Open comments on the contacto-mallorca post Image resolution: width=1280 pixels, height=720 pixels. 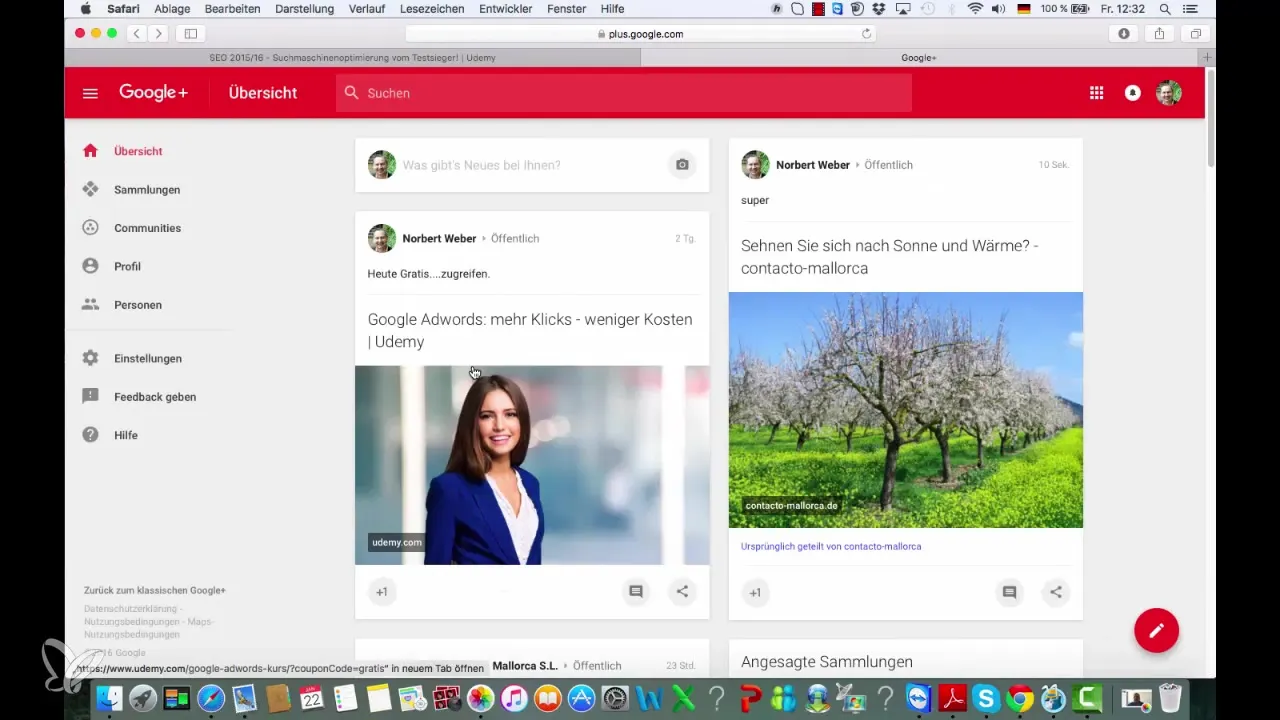click(x=1009, y=592)
